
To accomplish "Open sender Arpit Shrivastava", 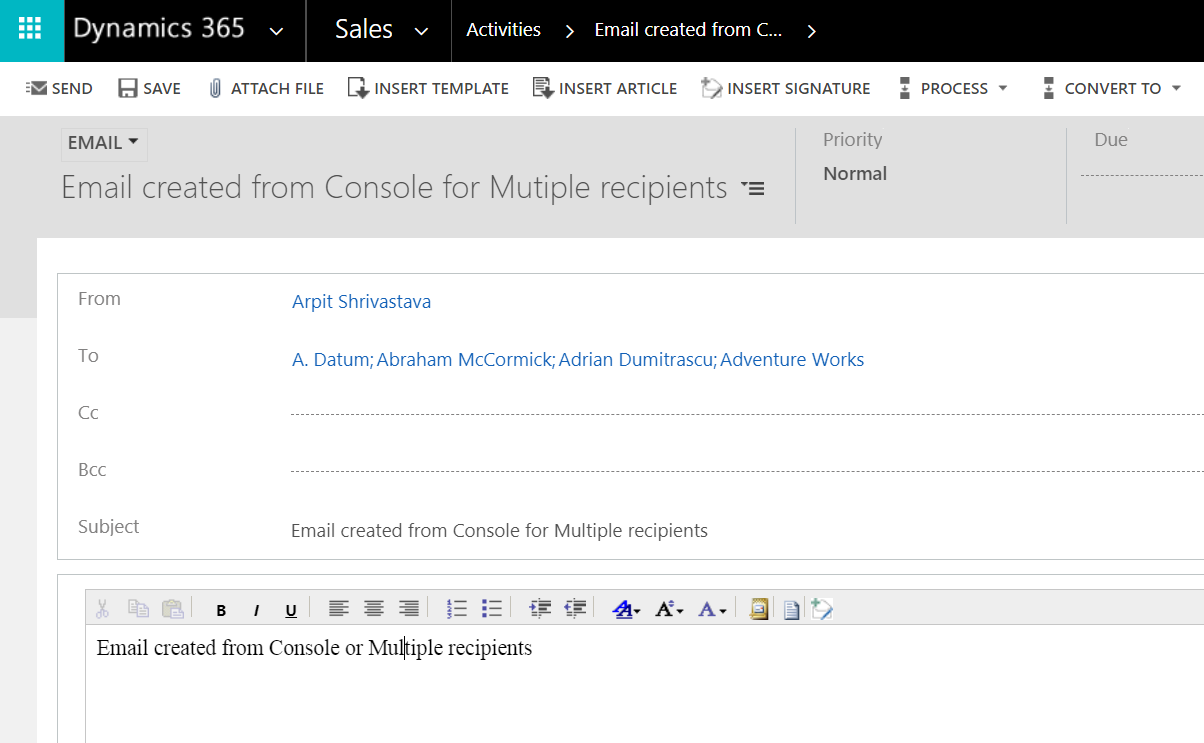I will point(361,301).
